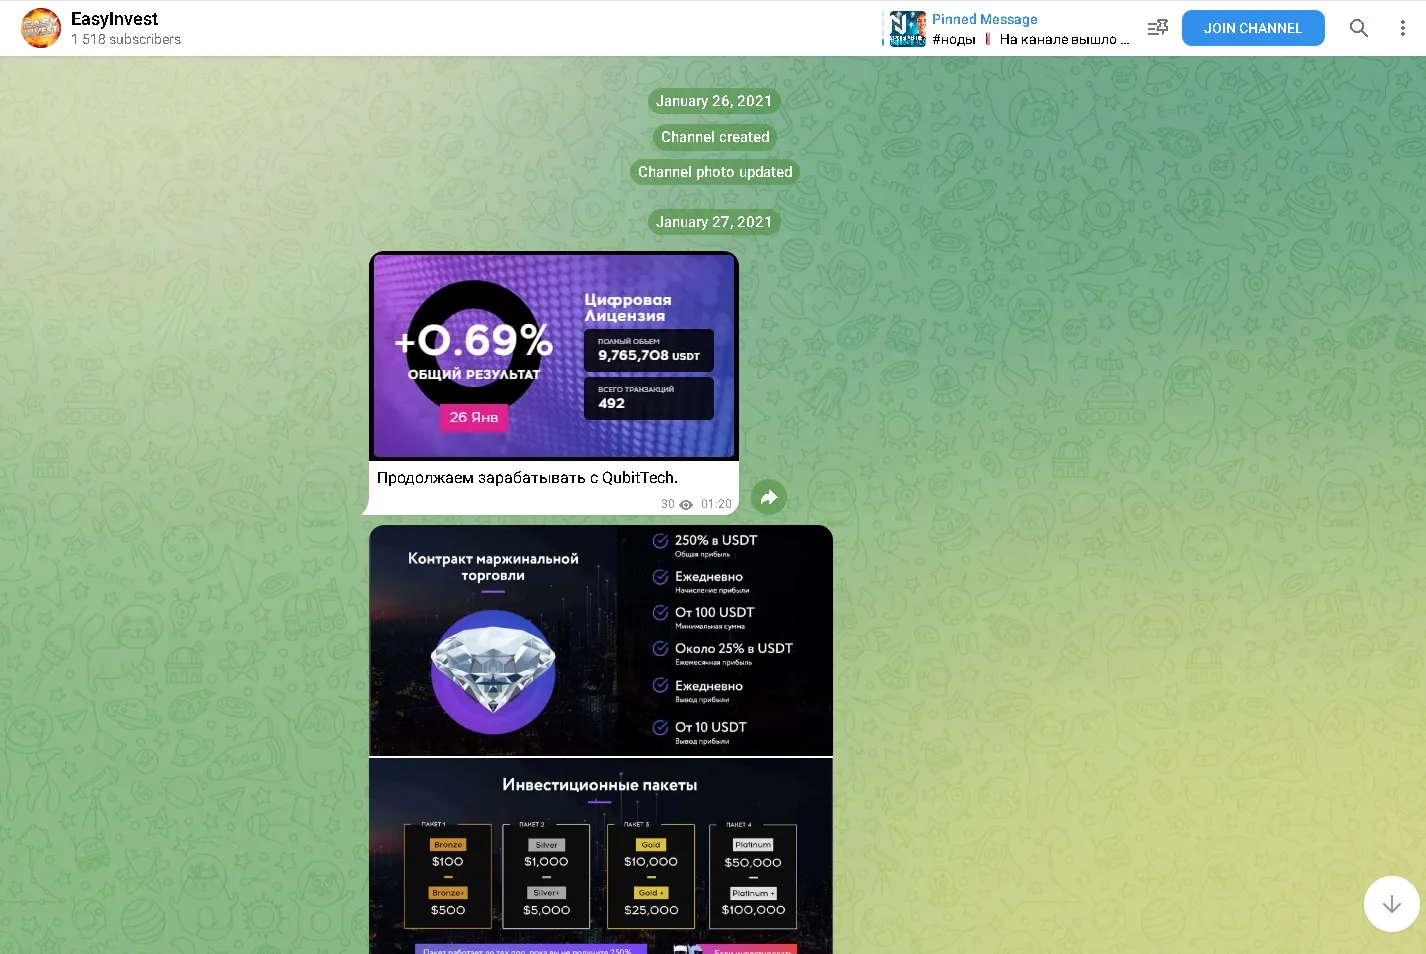Click the Channel created service message

(715, 137)
